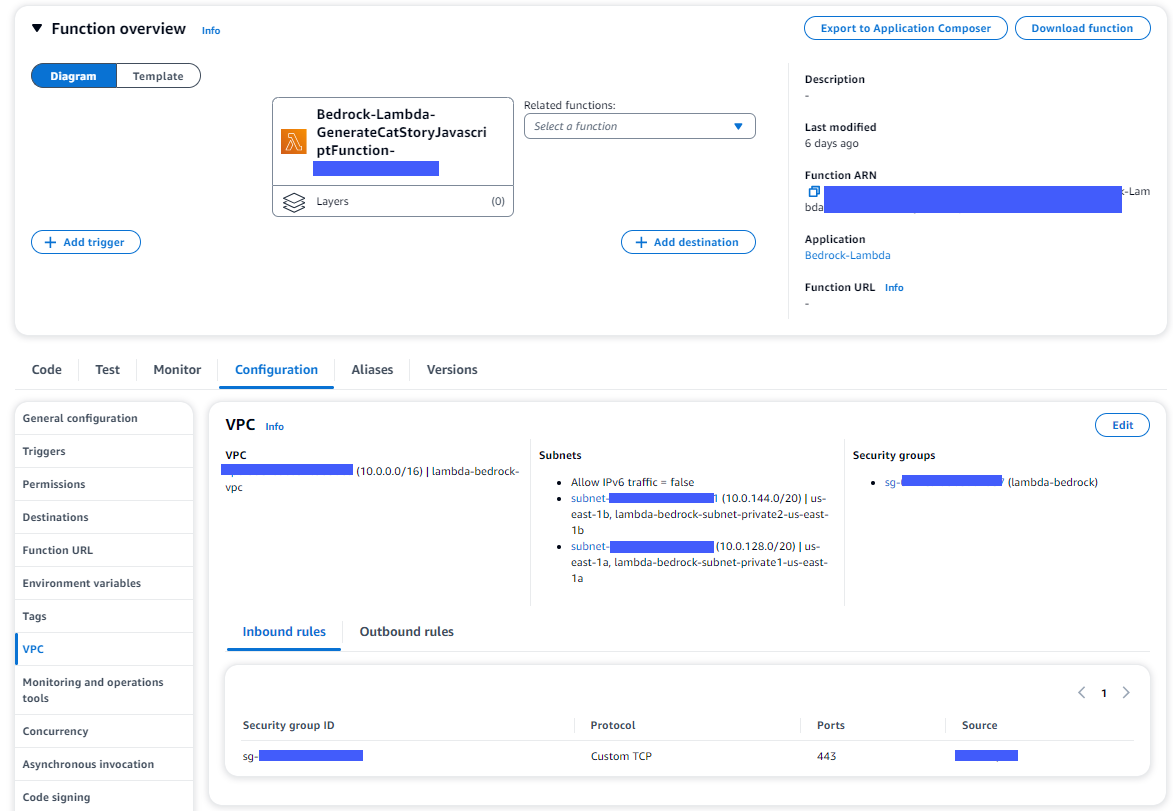This screenshot has width=1173, height=811.
Task: Switch to the Versions tab
Action: click(452, 370)
